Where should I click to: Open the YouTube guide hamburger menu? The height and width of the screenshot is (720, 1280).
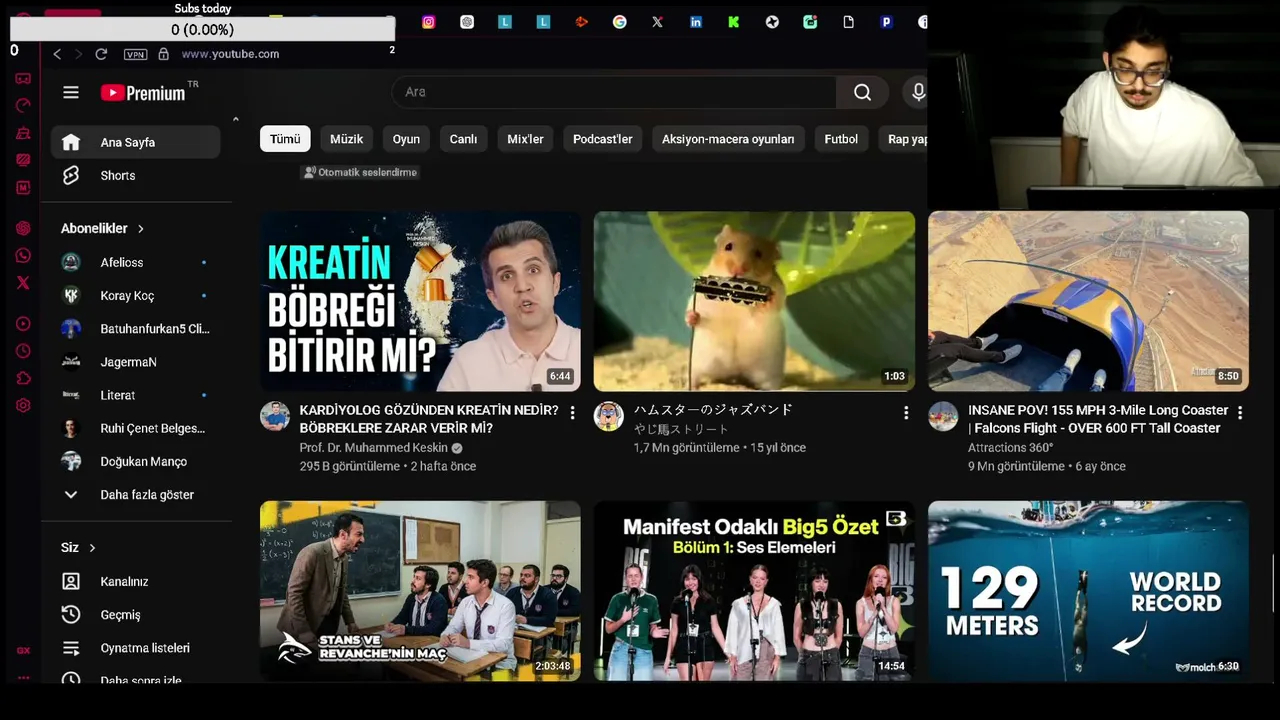point(71,93)
